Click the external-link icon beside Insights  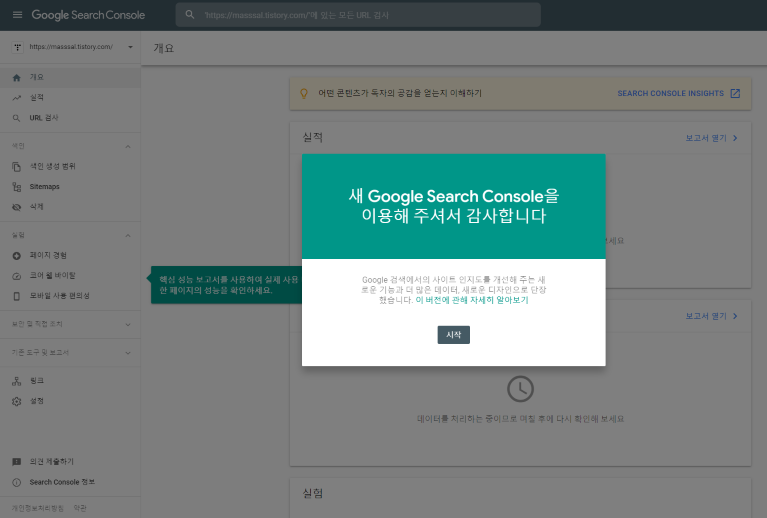(x=735, y=93)
